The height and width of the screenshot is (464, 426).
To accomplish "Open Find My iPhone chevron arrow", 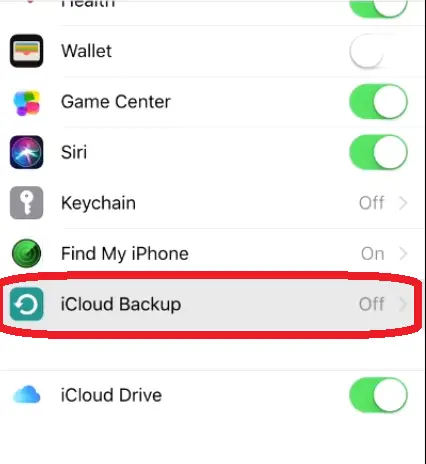I will (x=403, y=254).
